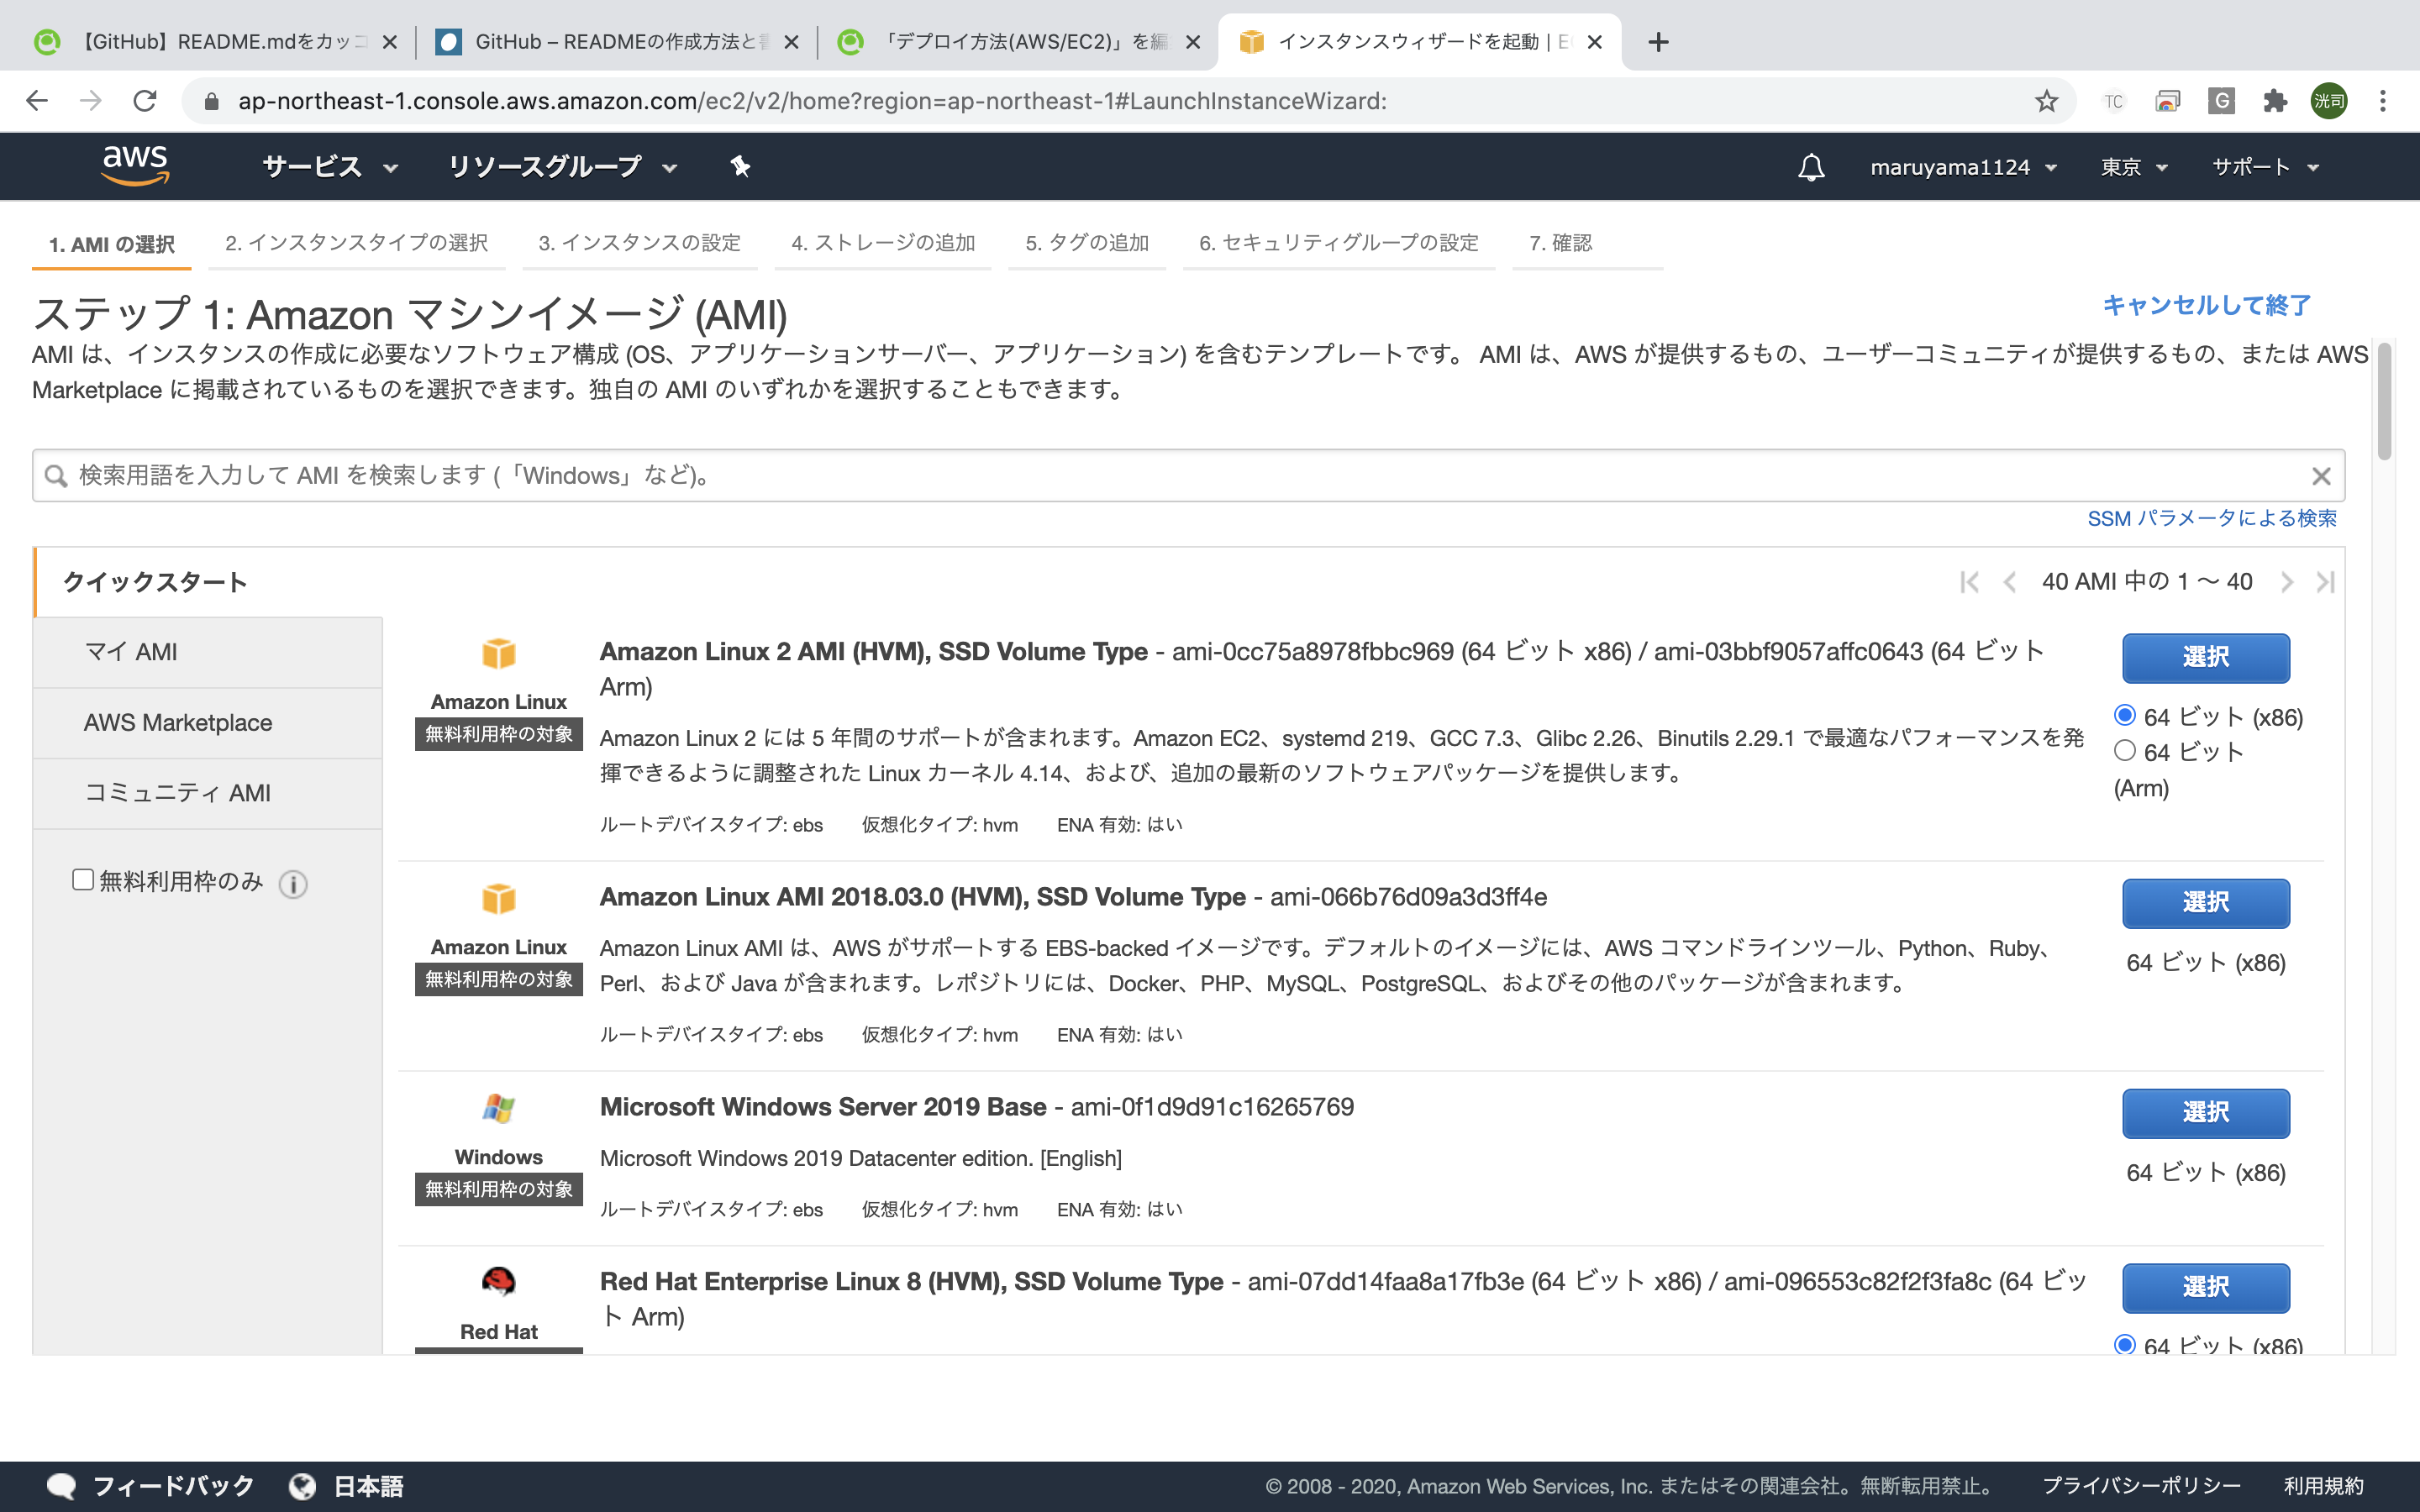
Task: Click the cast-style extension icon
Action: (x=2167, y=101)
